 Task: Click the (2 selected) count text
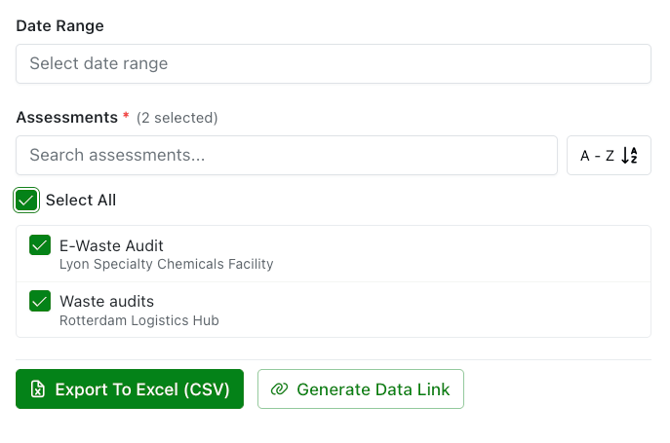pyautogui.click(x=177, y=118)
